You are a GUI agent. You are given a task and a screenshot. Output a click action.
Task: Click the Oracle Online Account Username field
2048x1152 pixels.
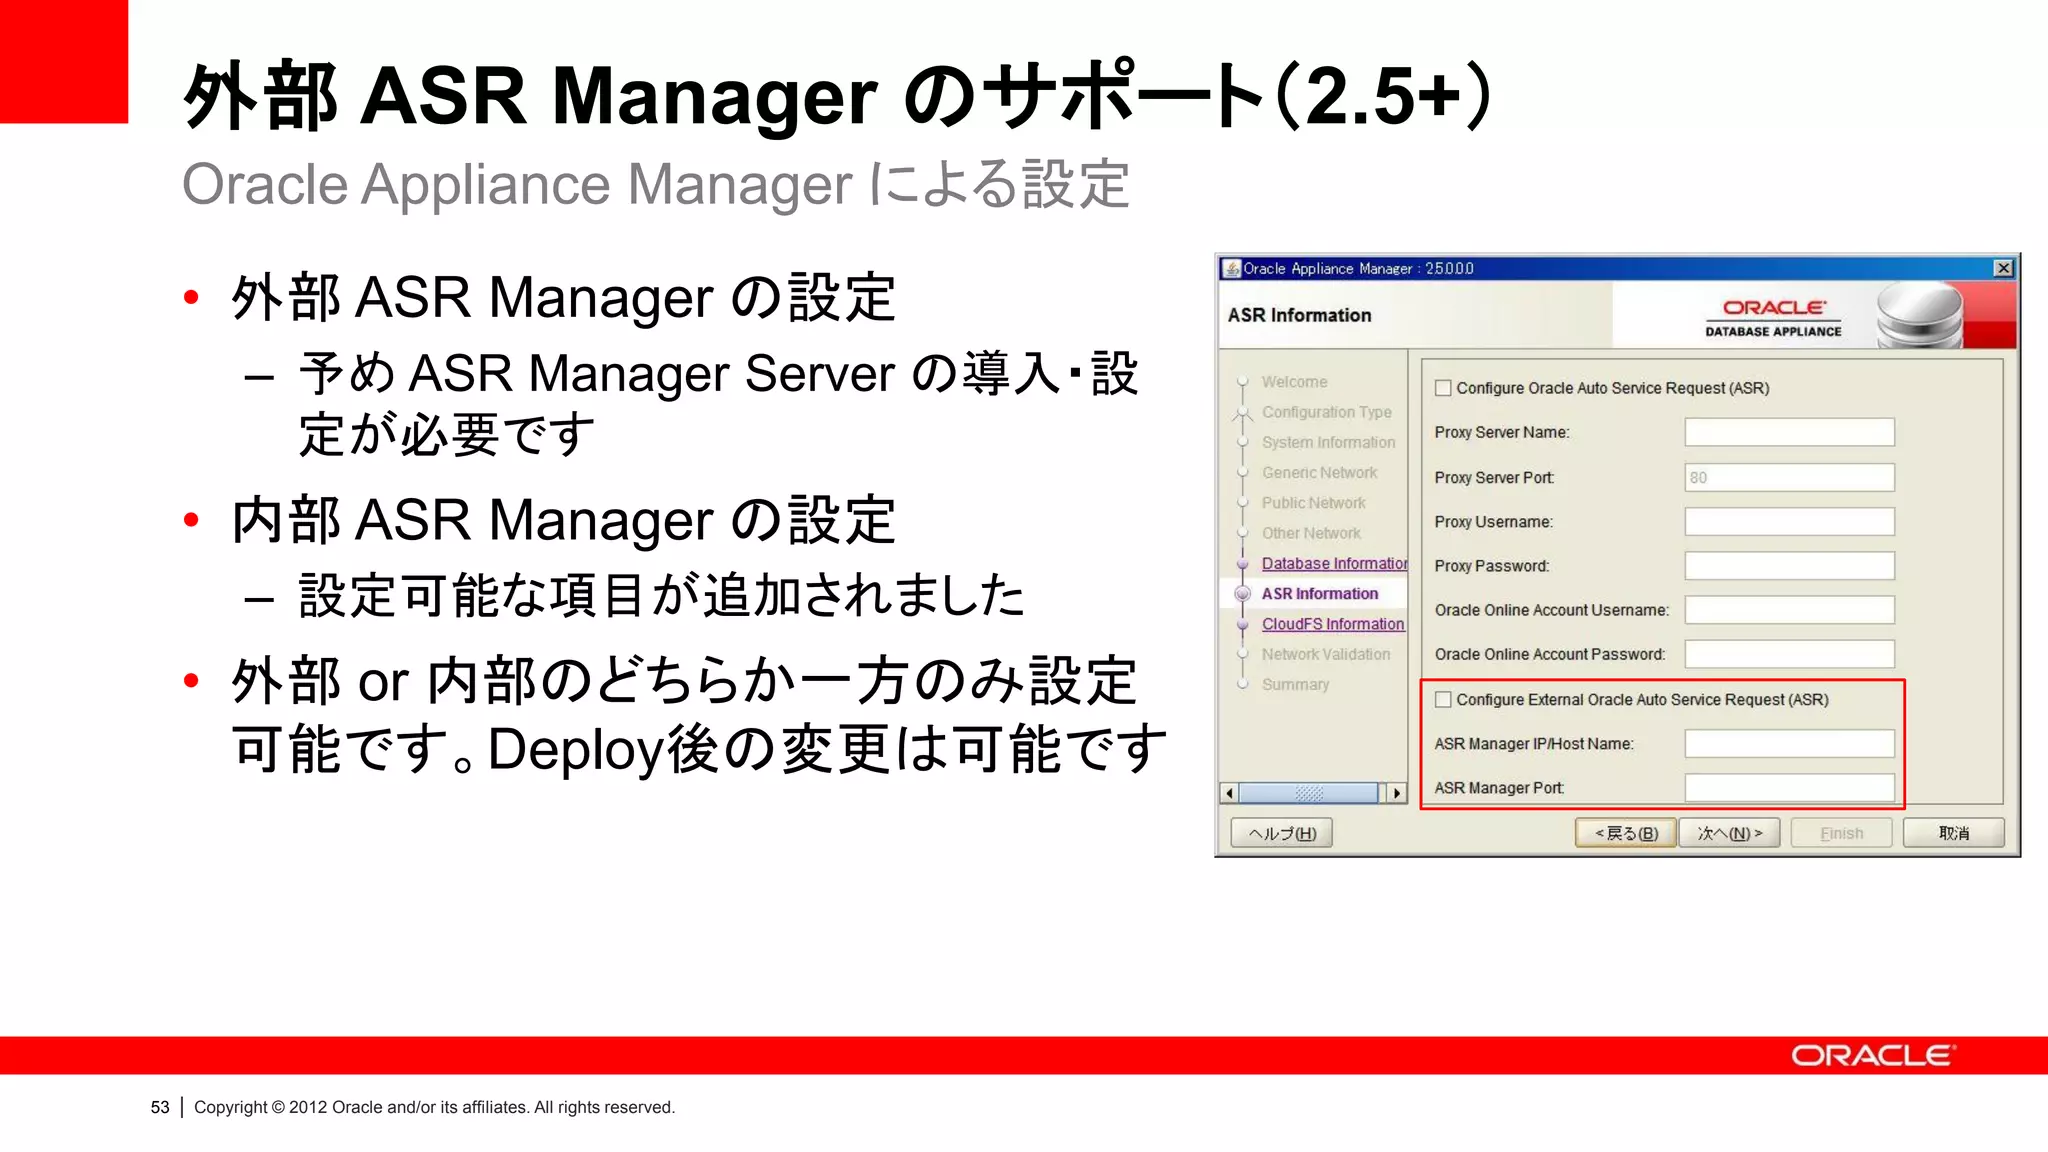[1789, 609]
